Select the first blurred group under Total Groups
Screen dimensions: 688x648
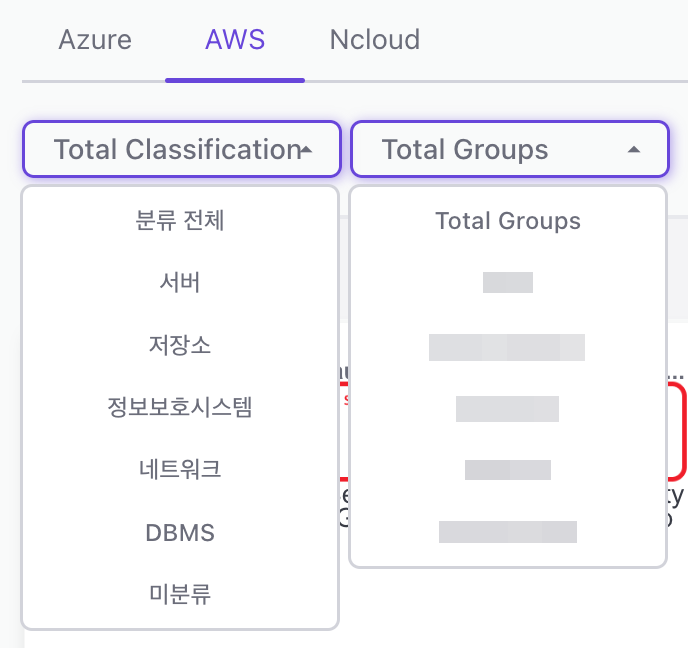508,283
